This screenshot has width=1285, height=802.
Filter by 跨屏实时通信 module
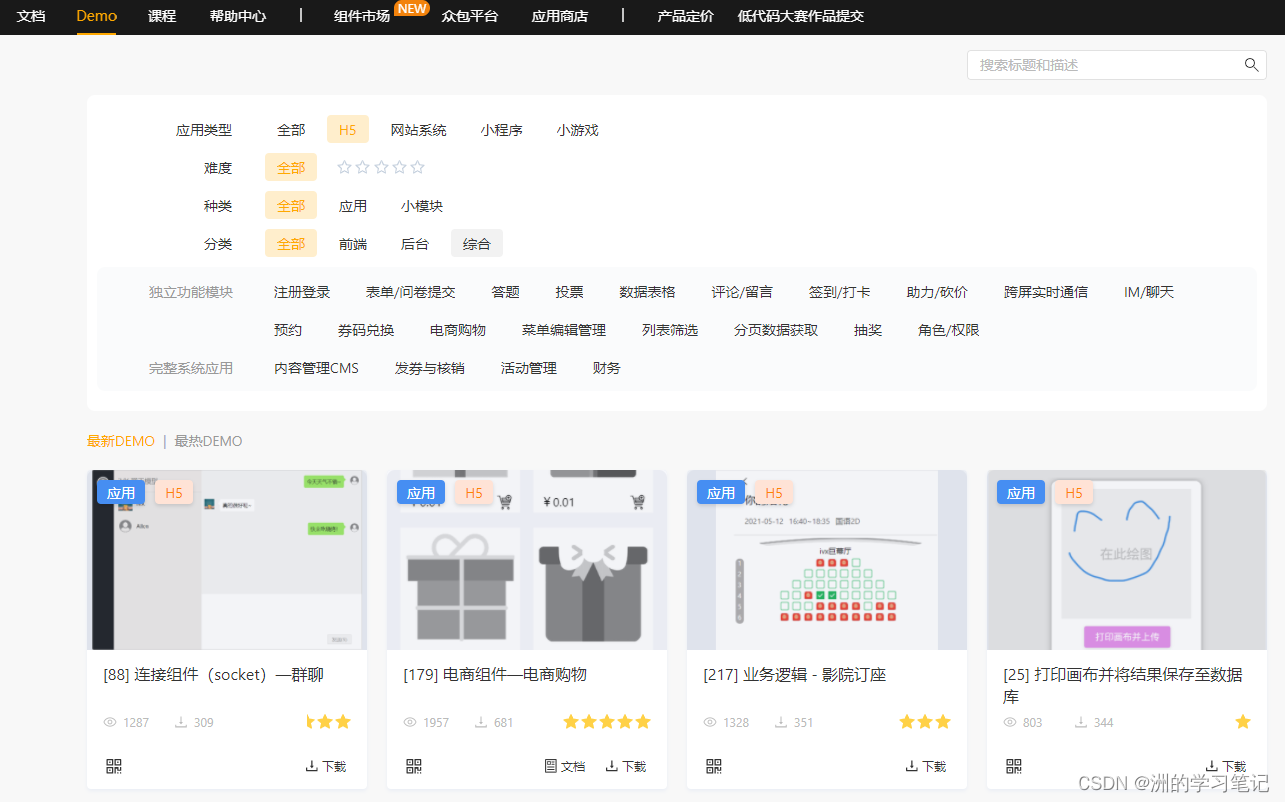coord(1046,292)
